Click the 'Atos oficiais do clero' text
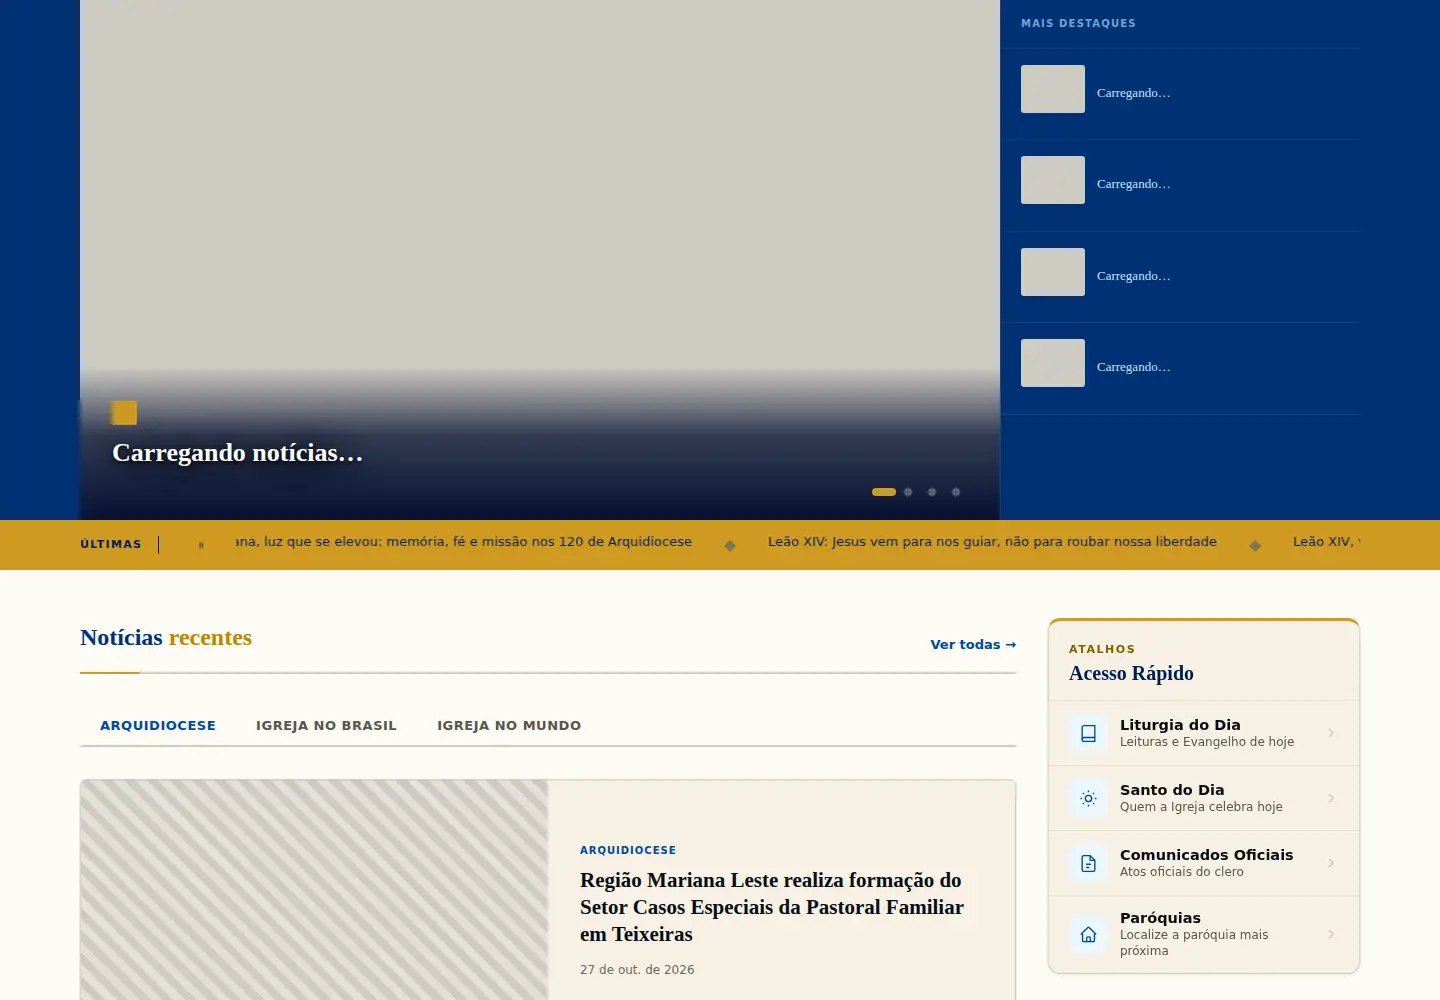The image size is (1440, 1000). pyautogui.click(x=1182, y=872)
